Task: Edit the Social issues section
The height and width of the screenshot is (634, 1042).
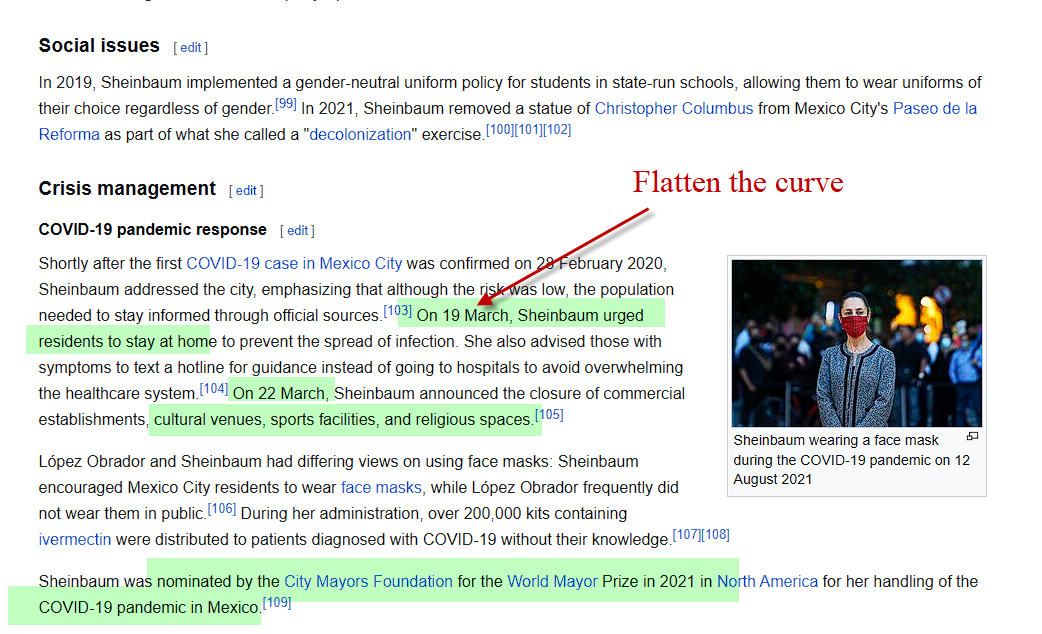Action: (x=190, y=47)
